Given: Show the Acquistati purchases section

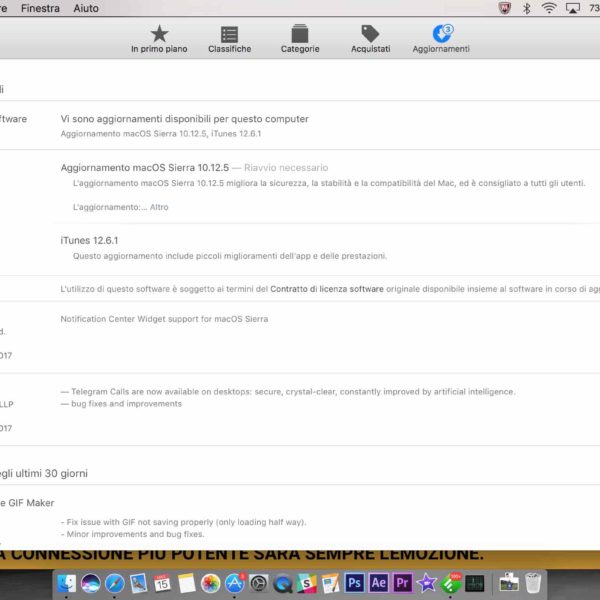Looking at the screenshot, I should click(x=370, y=39).
